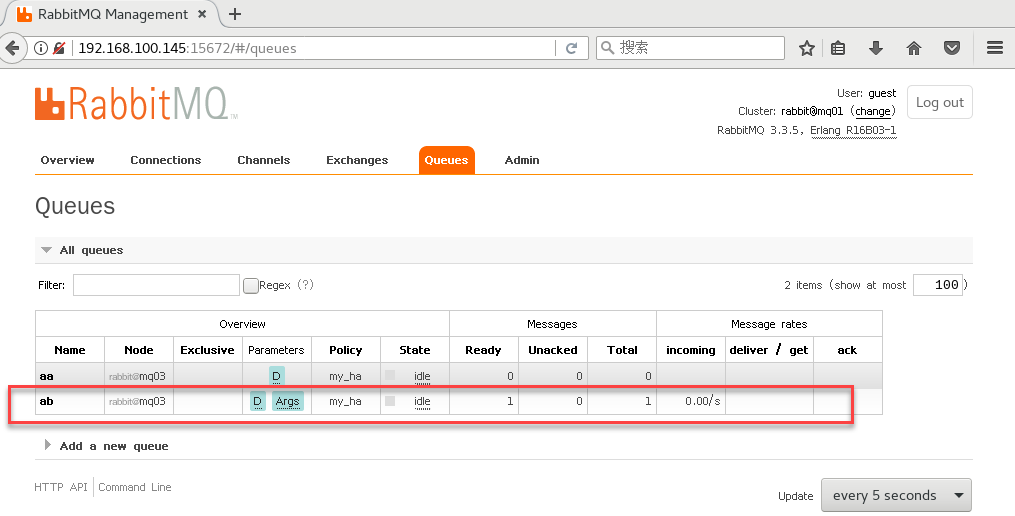The width and height of the screenshot is (1015, 516).
Task: Go back with the browser back arrow
Action: click(x=12, y=49)
